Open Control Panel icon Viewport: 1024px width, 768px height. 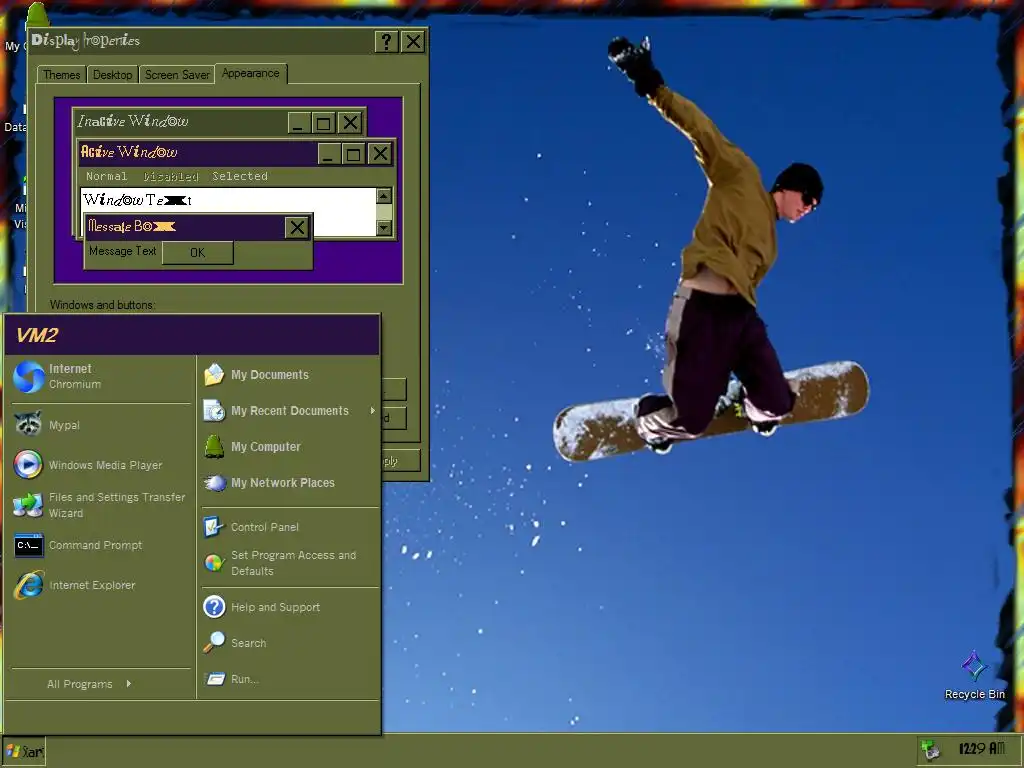click(x=214, y=526)
